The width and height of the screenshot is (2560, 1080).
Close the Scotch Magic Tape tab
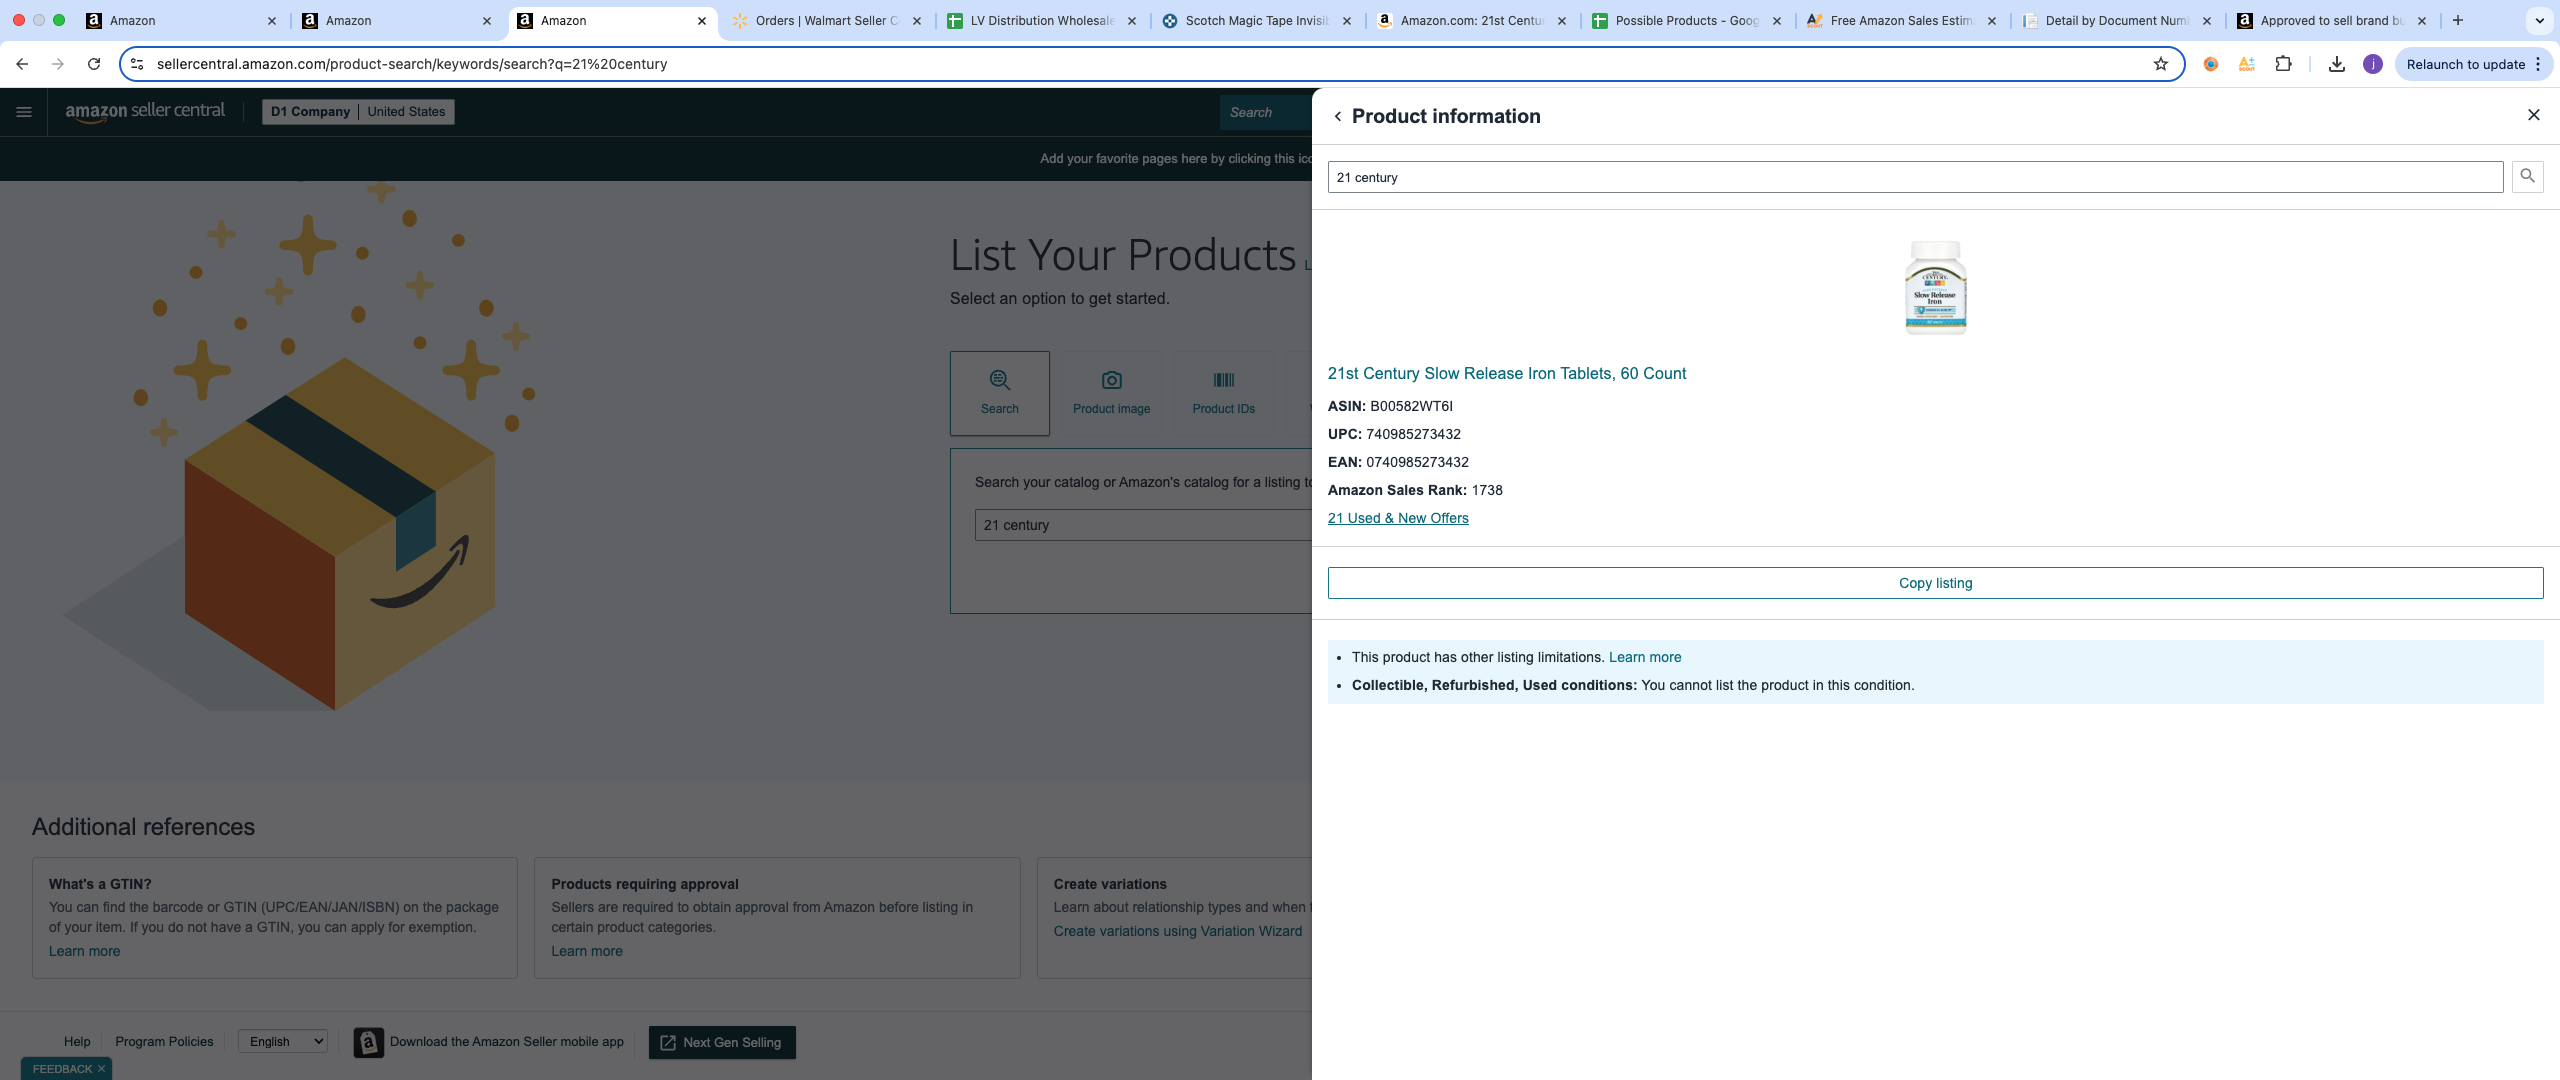pos(1347,20)
